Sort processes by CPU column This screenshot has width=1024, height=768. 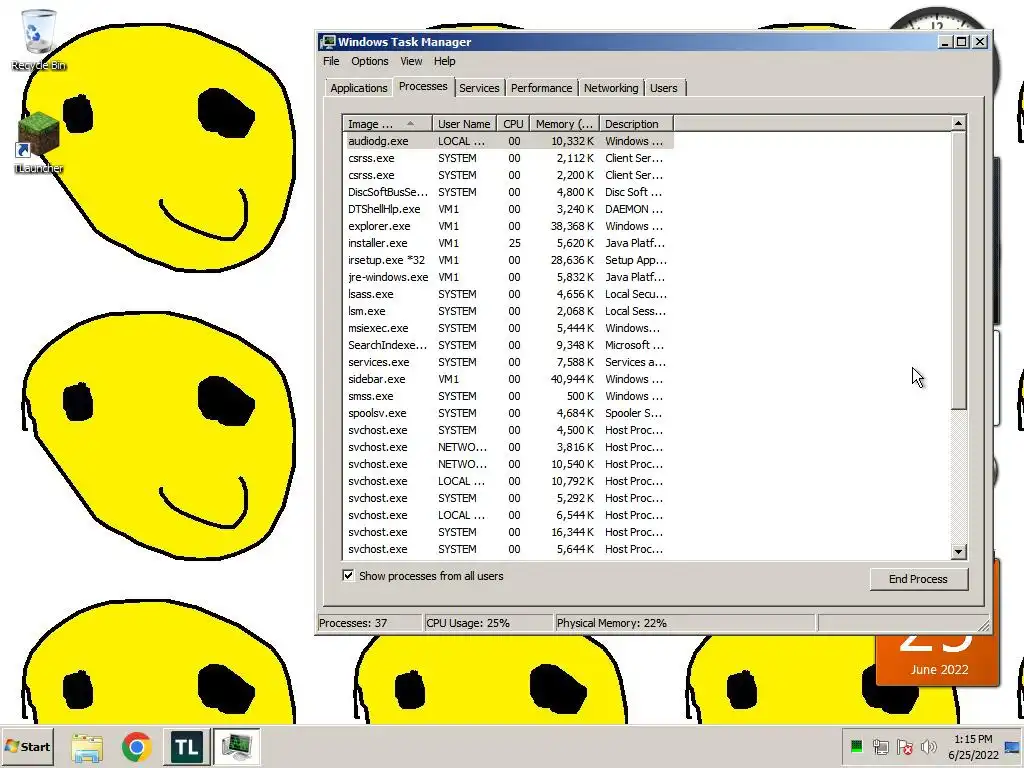513,123
